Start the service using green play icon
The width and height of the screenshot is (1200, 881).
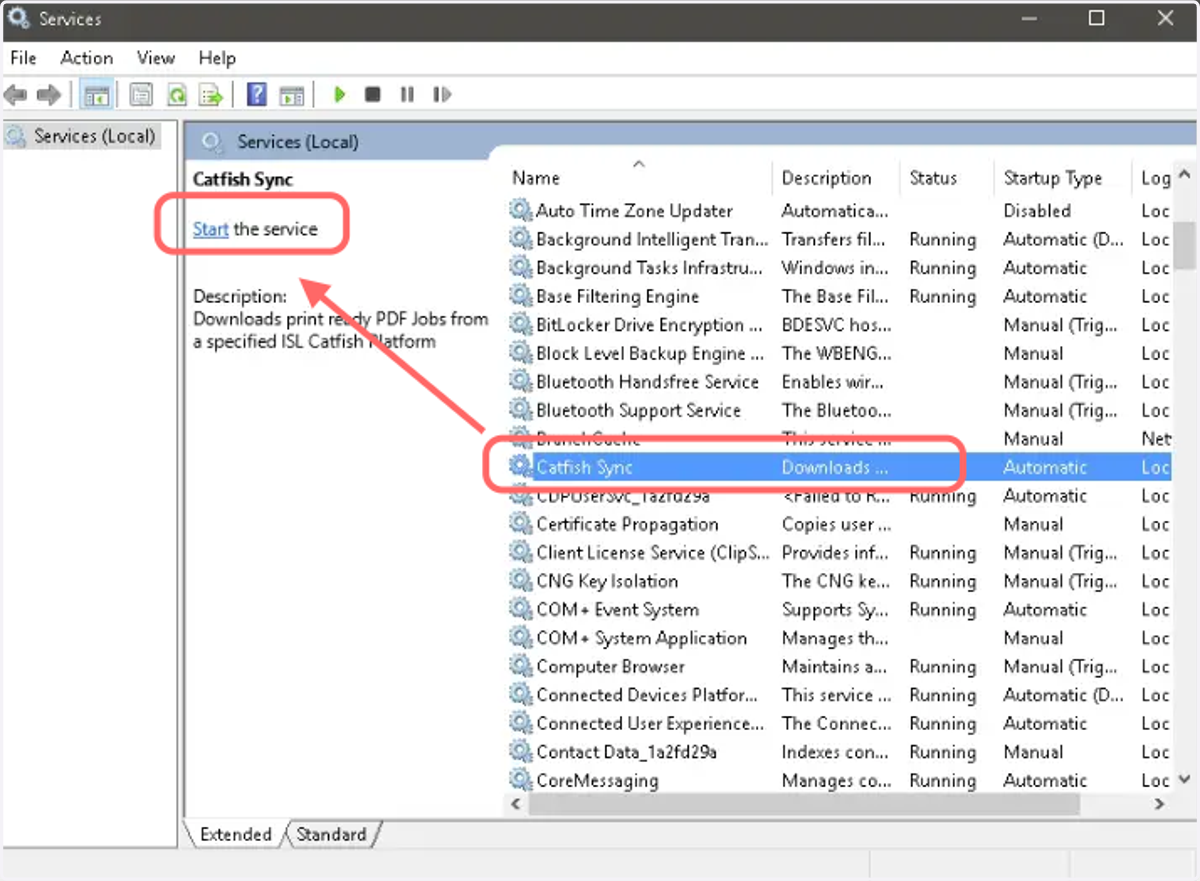tap(339, 95)
